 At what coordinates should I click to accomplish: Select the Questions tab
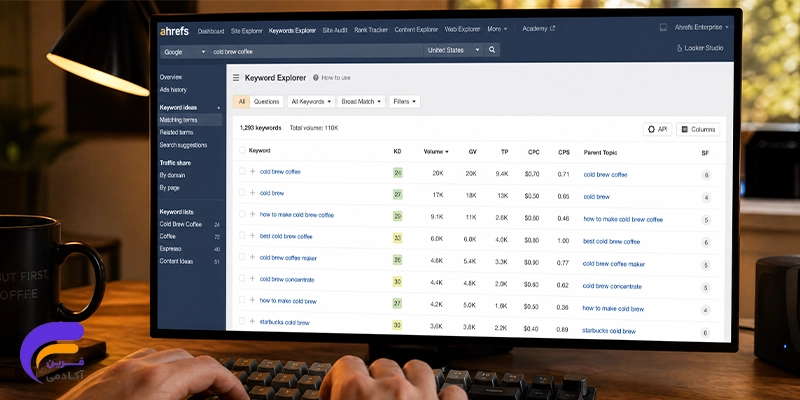point(266,102)
